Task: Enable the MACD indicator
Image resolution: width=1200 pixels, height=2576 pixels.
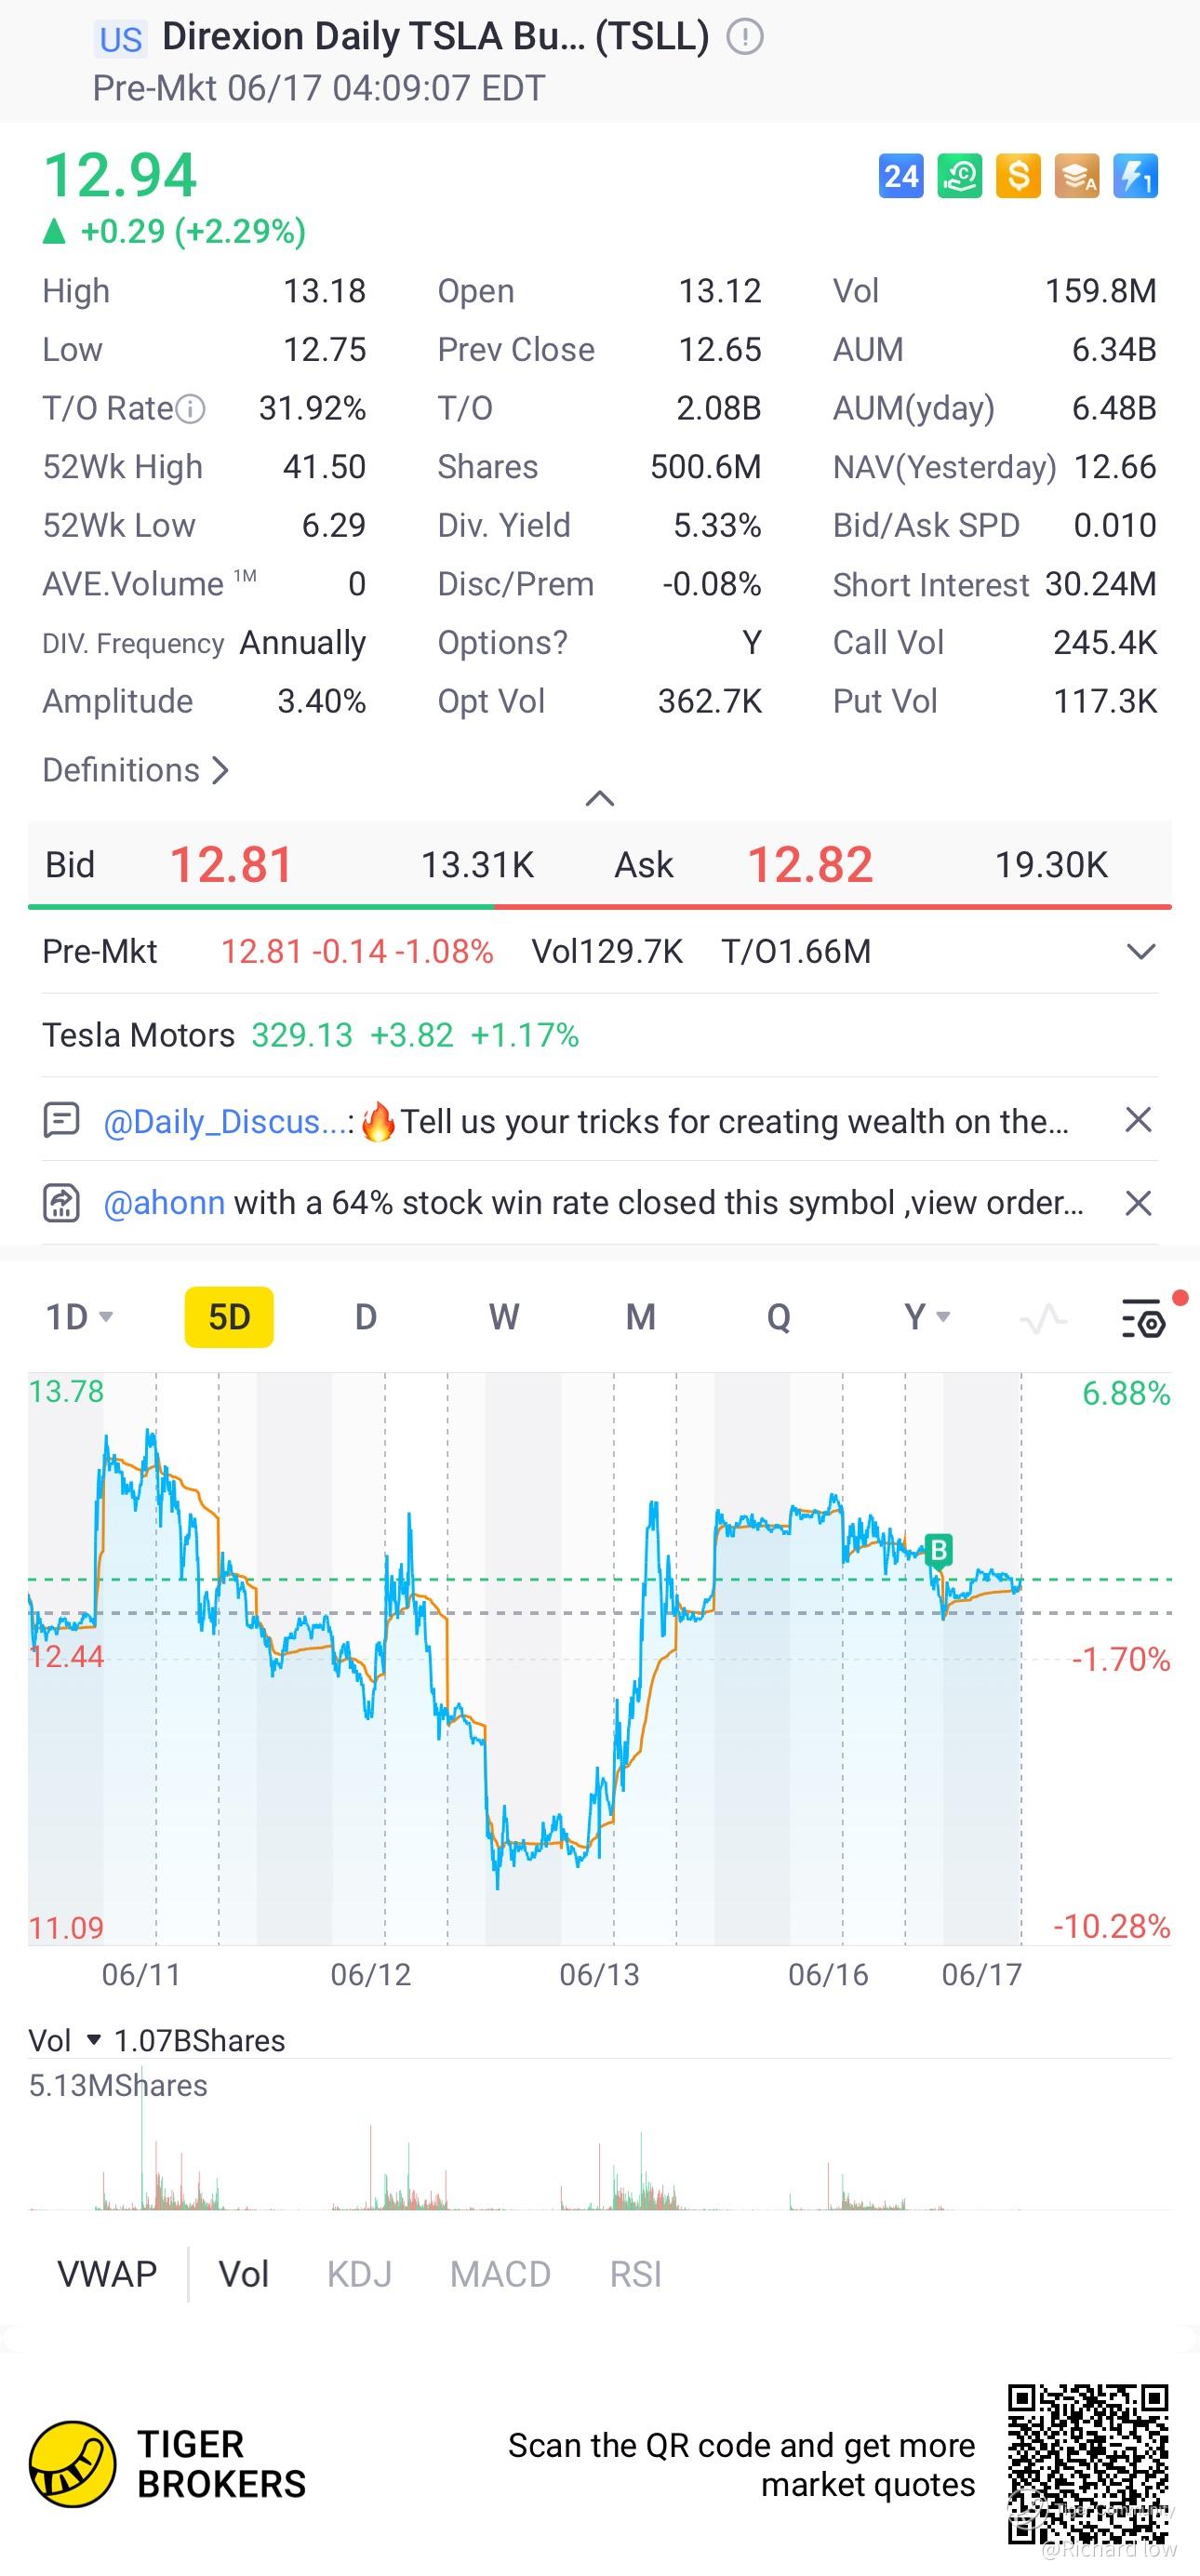Action: pos(500,2274)
